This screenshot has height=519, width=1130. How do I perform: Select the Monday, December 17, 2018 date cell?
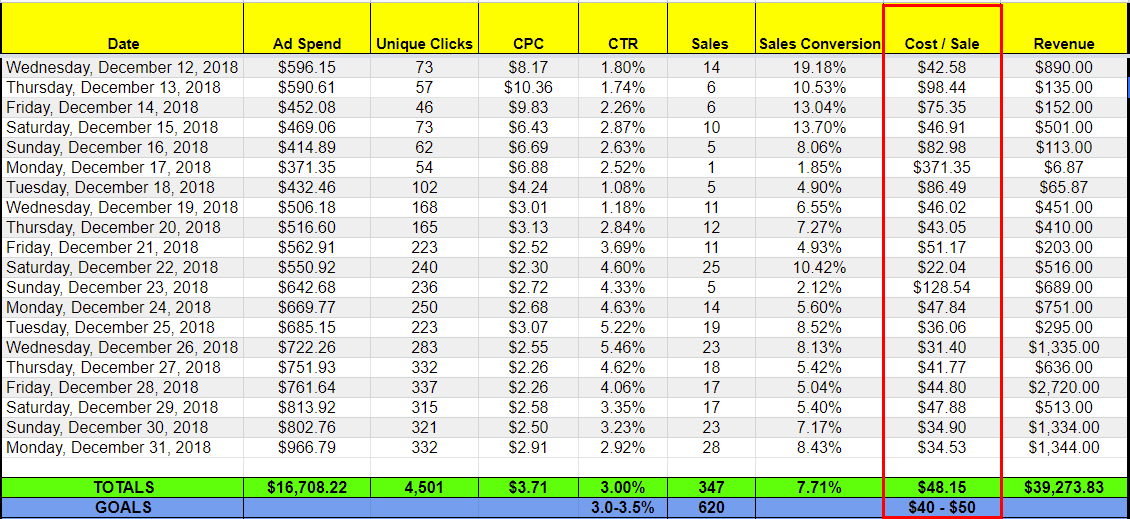click(x=123, y=167)
